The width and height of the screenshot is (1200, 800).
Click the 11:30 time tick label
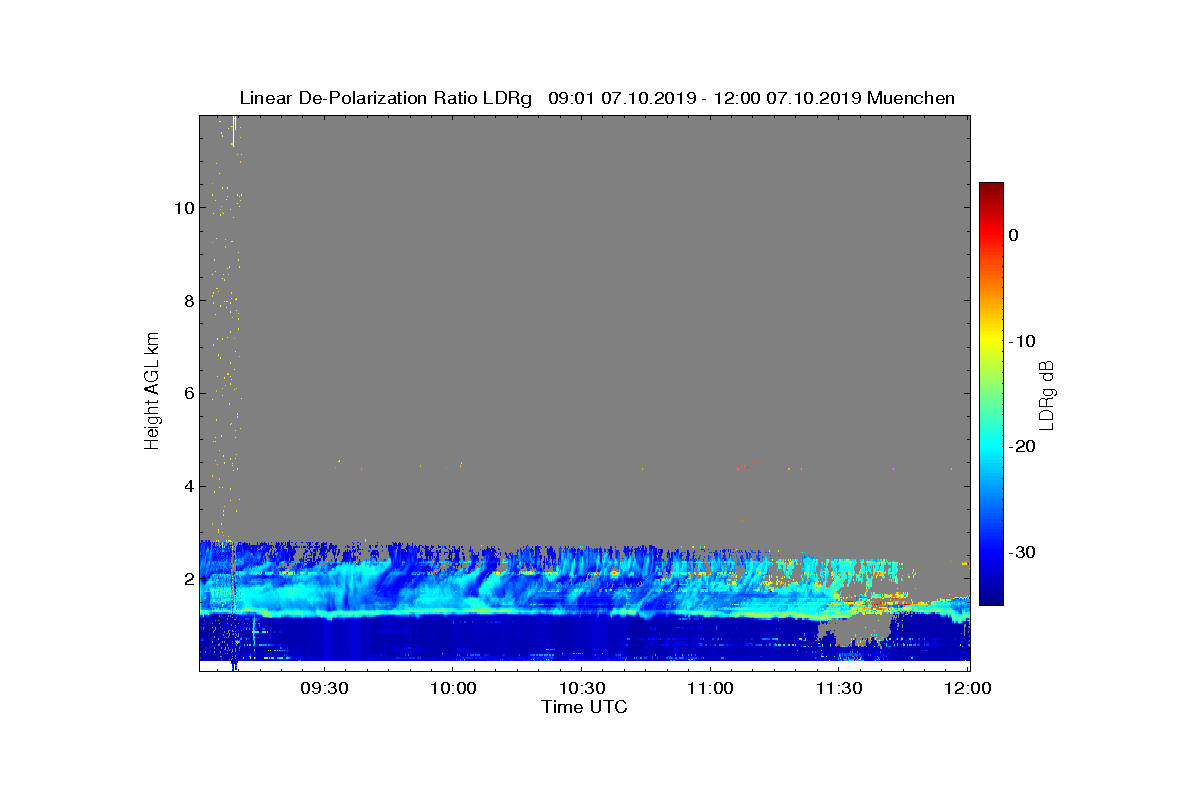(839, 689)
